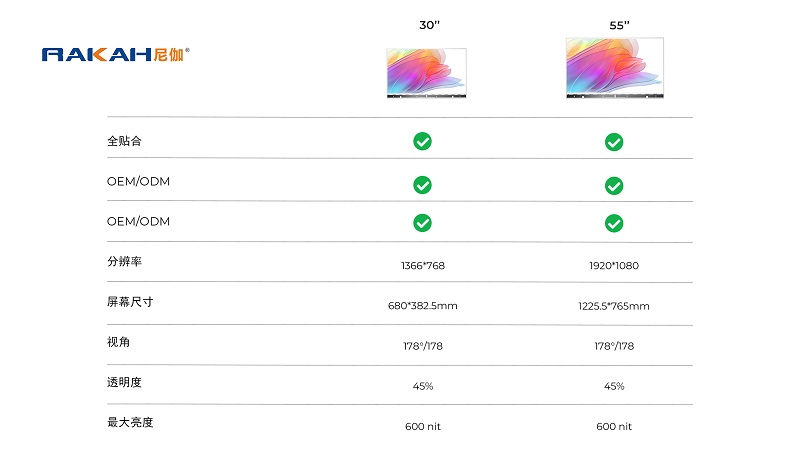
Task: Click first OEM/ODM row checkmark in 30" column
Action: [x=423, y=185]
